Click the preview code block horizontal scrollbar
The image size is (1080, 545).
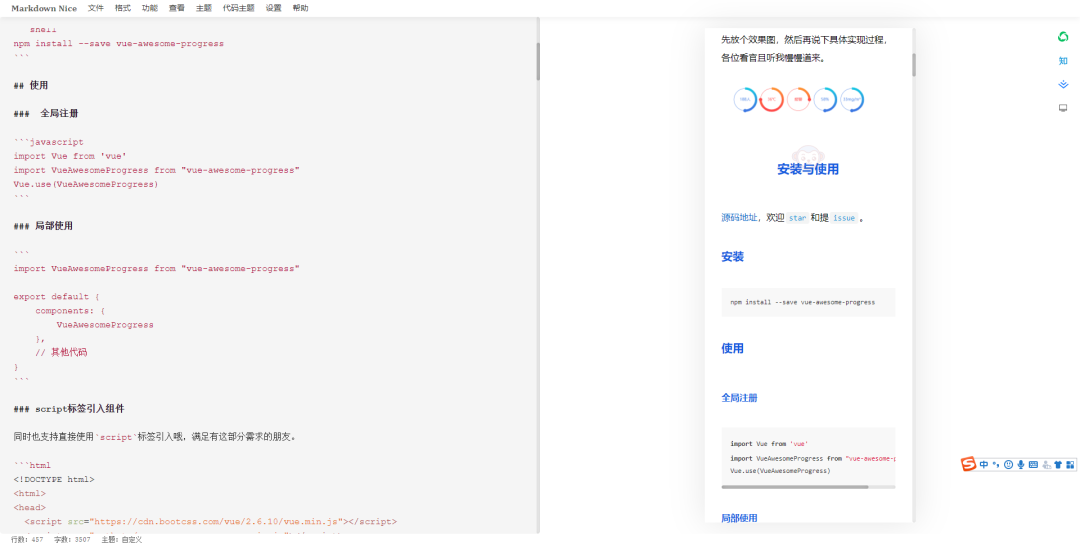pyautogui.click(x=795, y=487)
